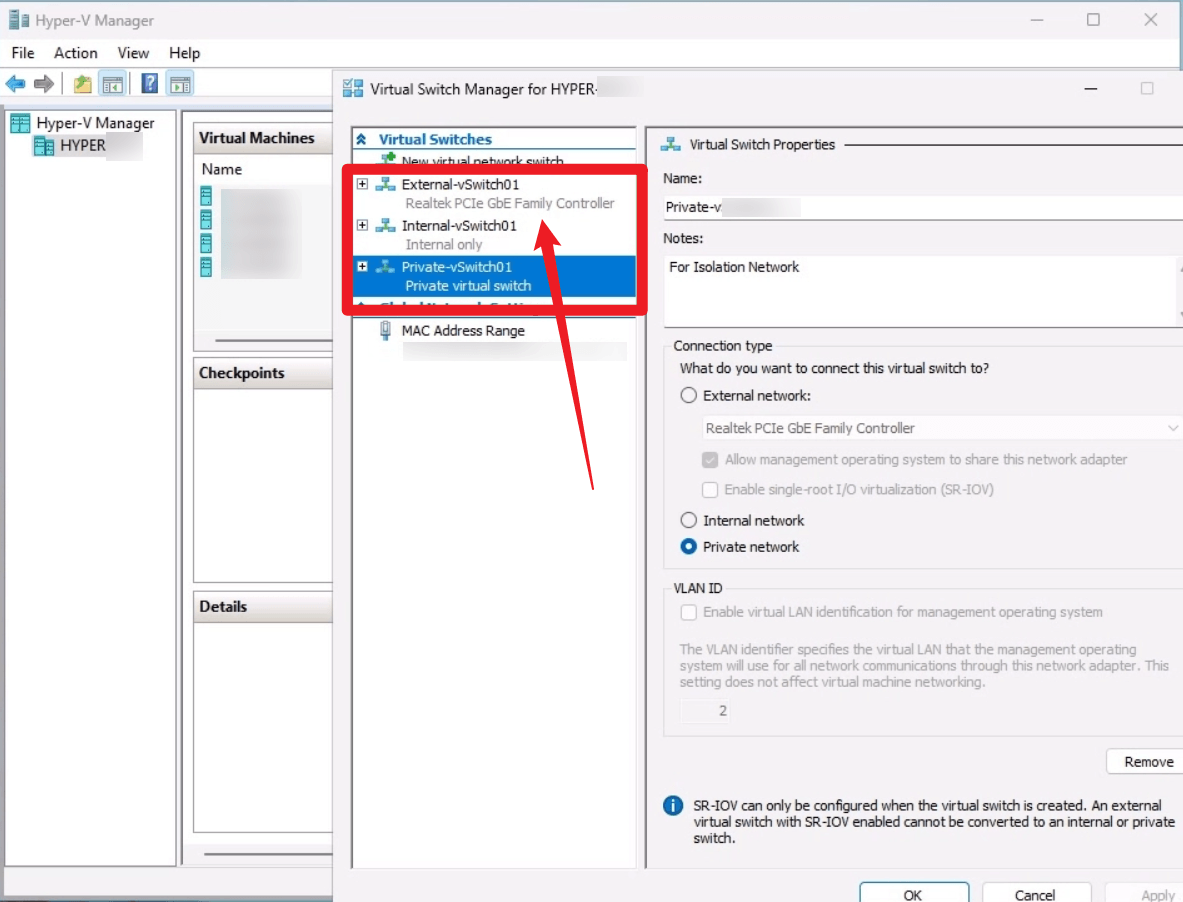Click the Up one level folder icon
1183x902 pixels.
(x=83, y=84)
